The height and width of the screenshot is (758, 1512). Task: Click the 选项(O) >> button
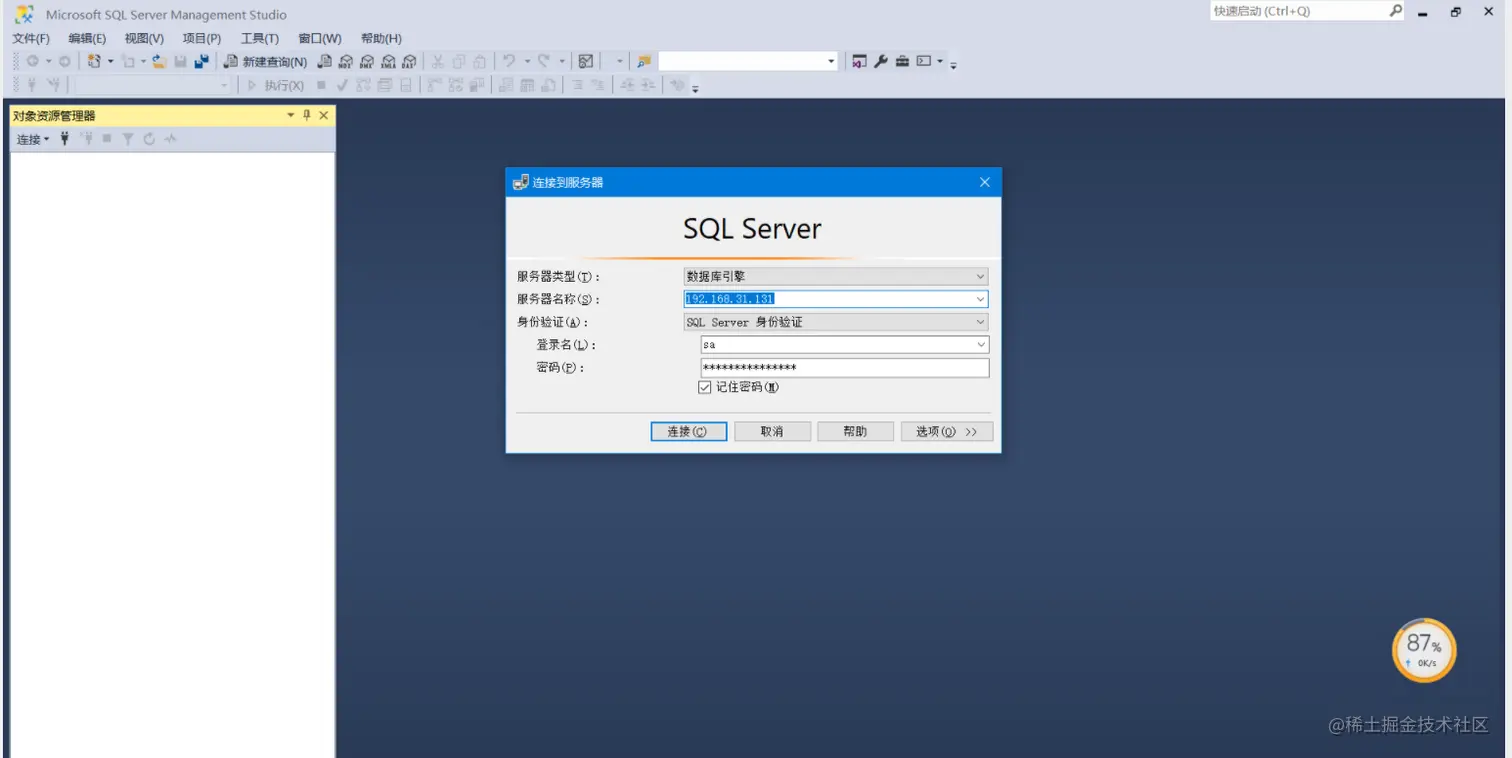[947, 432]
